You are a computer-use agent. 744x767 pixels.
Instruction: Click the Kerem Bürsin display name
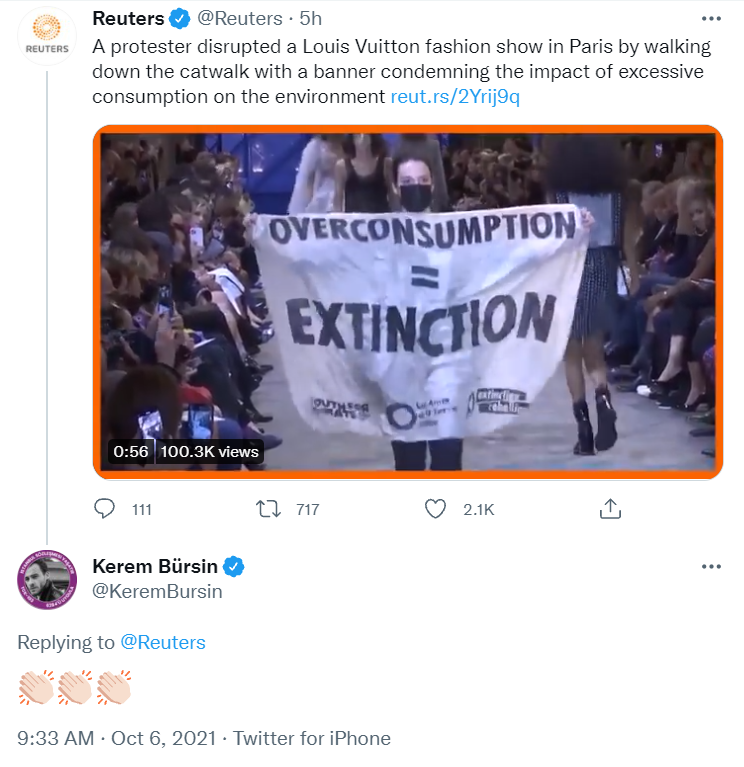155,566
